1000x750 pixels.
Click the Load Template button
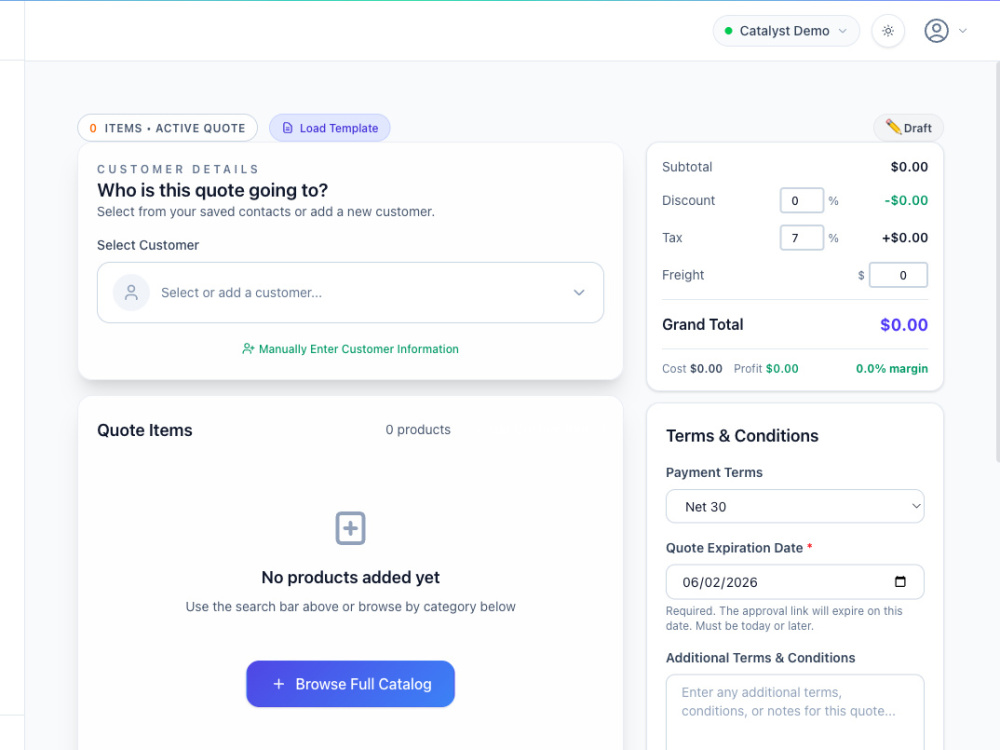click(330, 128)
